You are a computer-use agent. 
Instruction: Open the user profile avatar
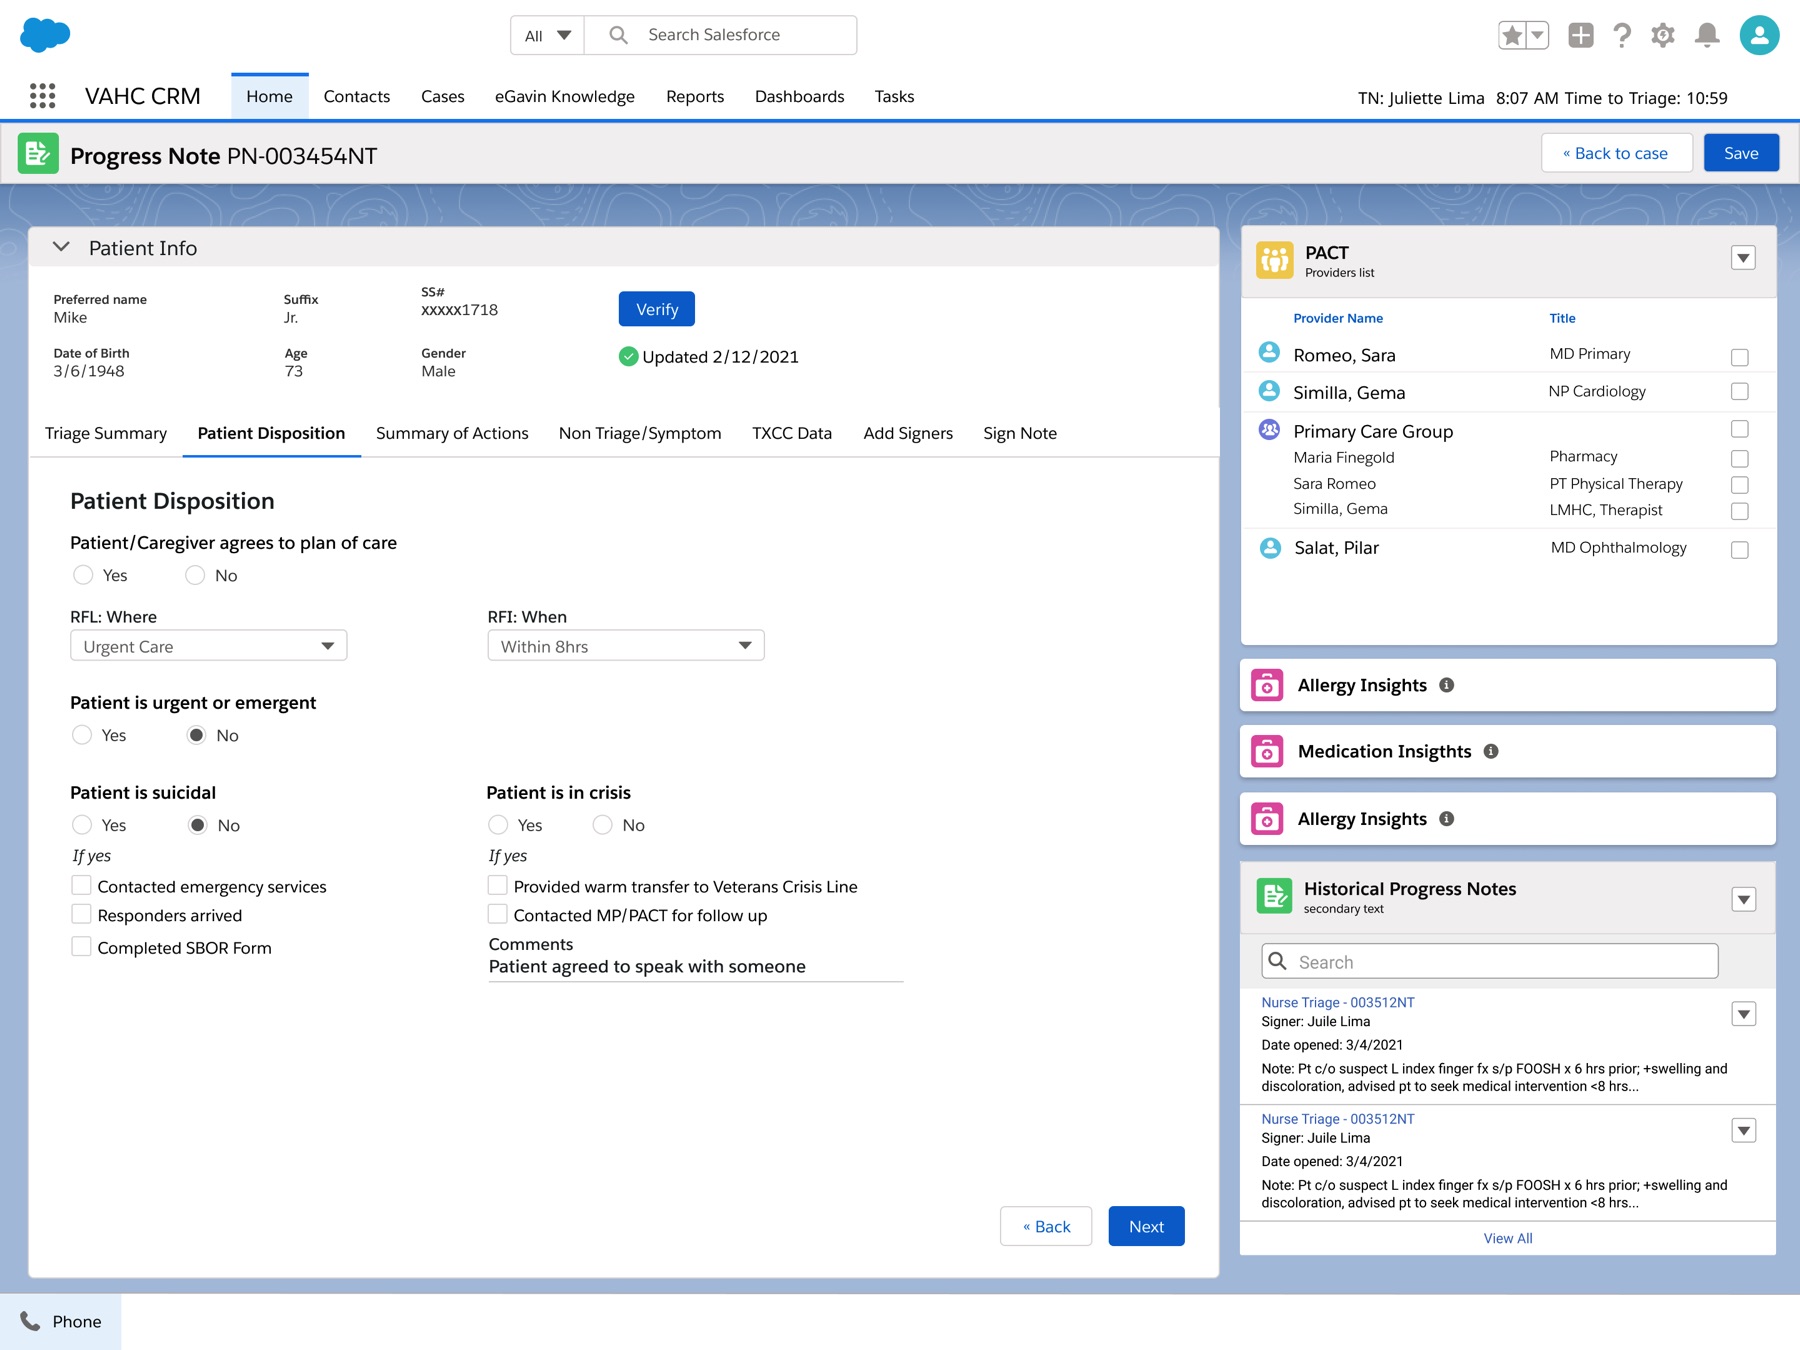[x=1759, y=35]
